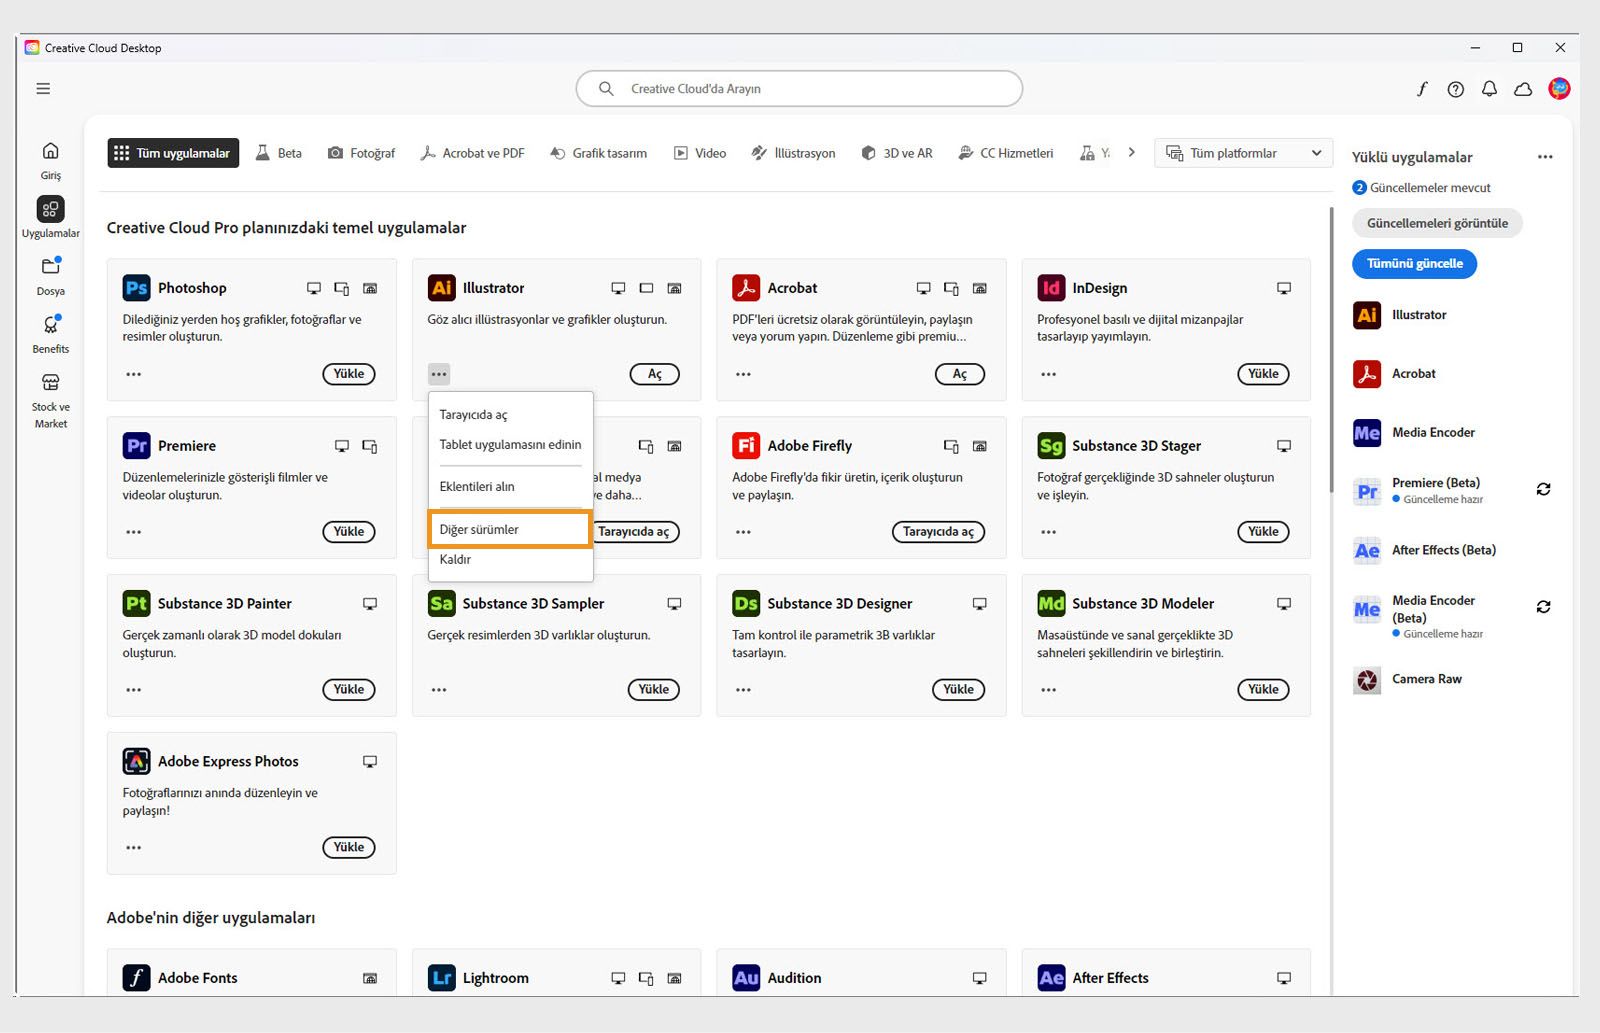Click the fonts icon in top bar
This screenshot has width=1600, height=1033.
pyautogui.click(x=1422, y=89)
